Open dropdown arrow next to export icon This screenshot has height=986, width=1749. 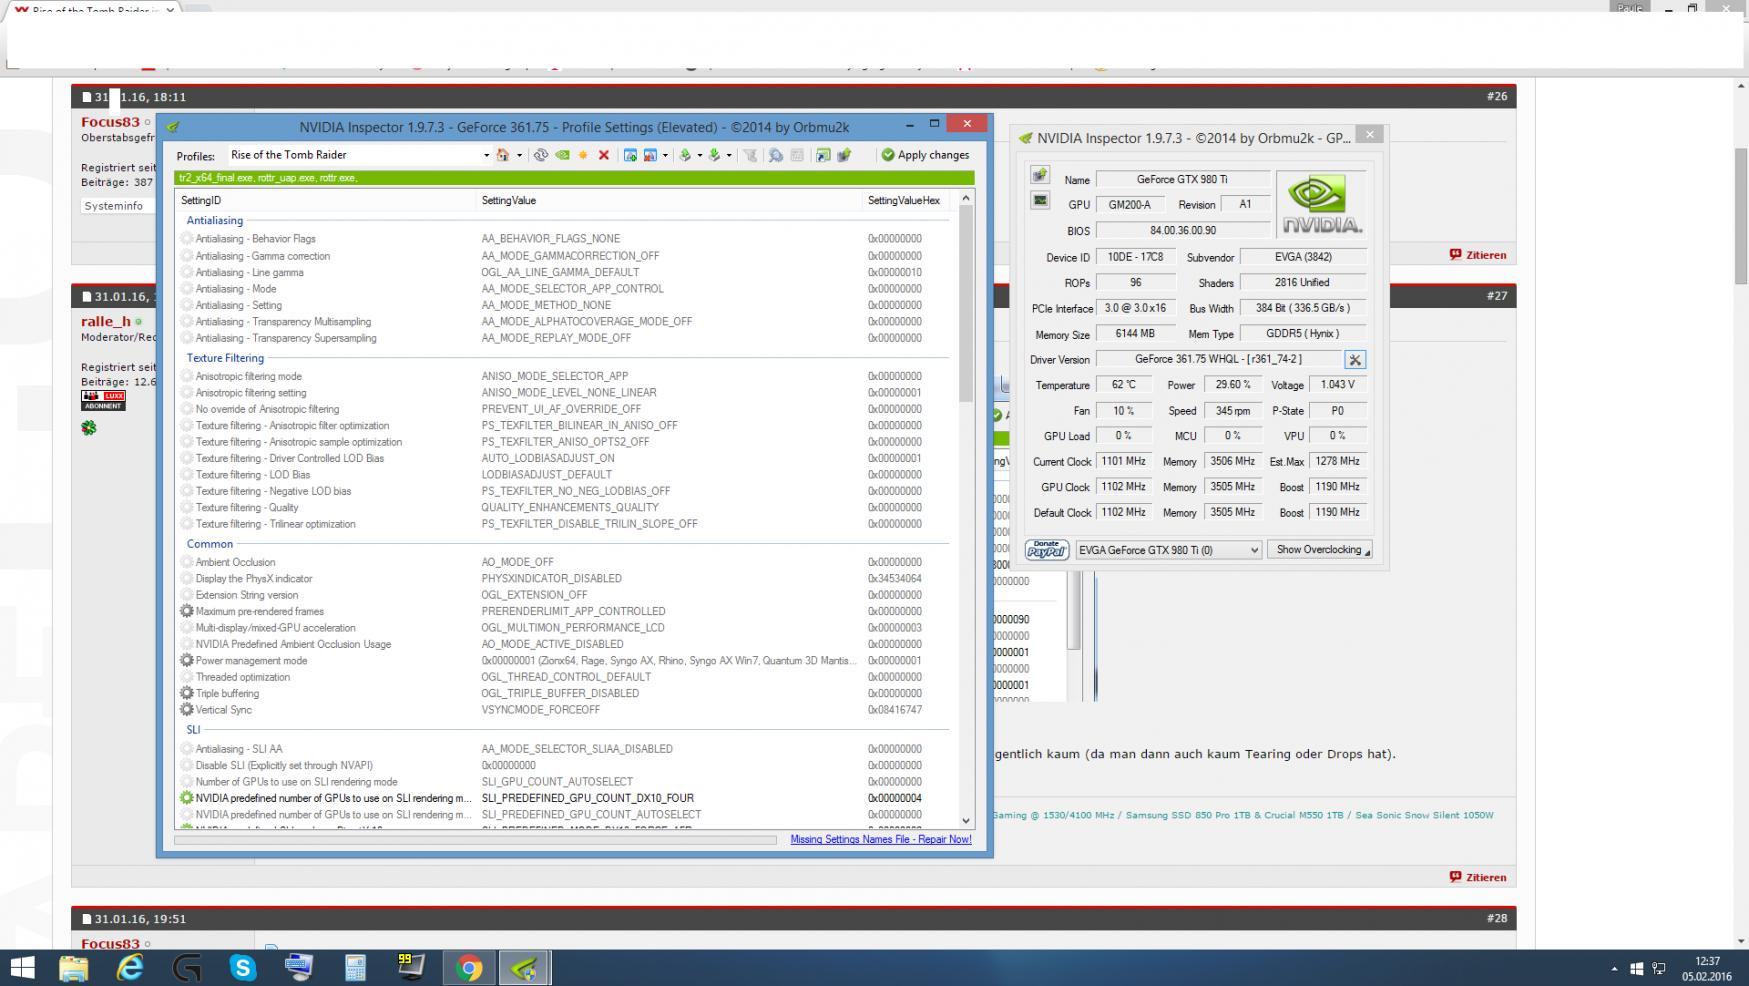pos(699,155)
